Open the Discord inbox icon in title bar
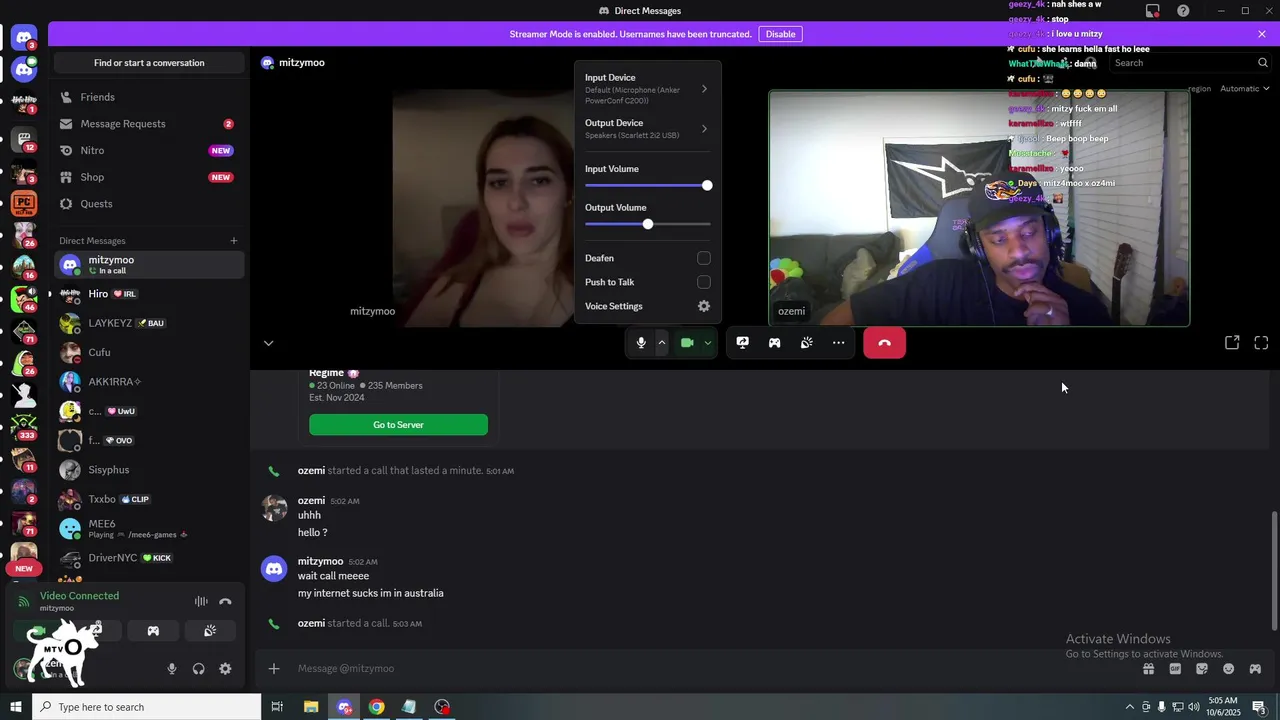Screen dimensions: 1280x720 coord(1153,11)
